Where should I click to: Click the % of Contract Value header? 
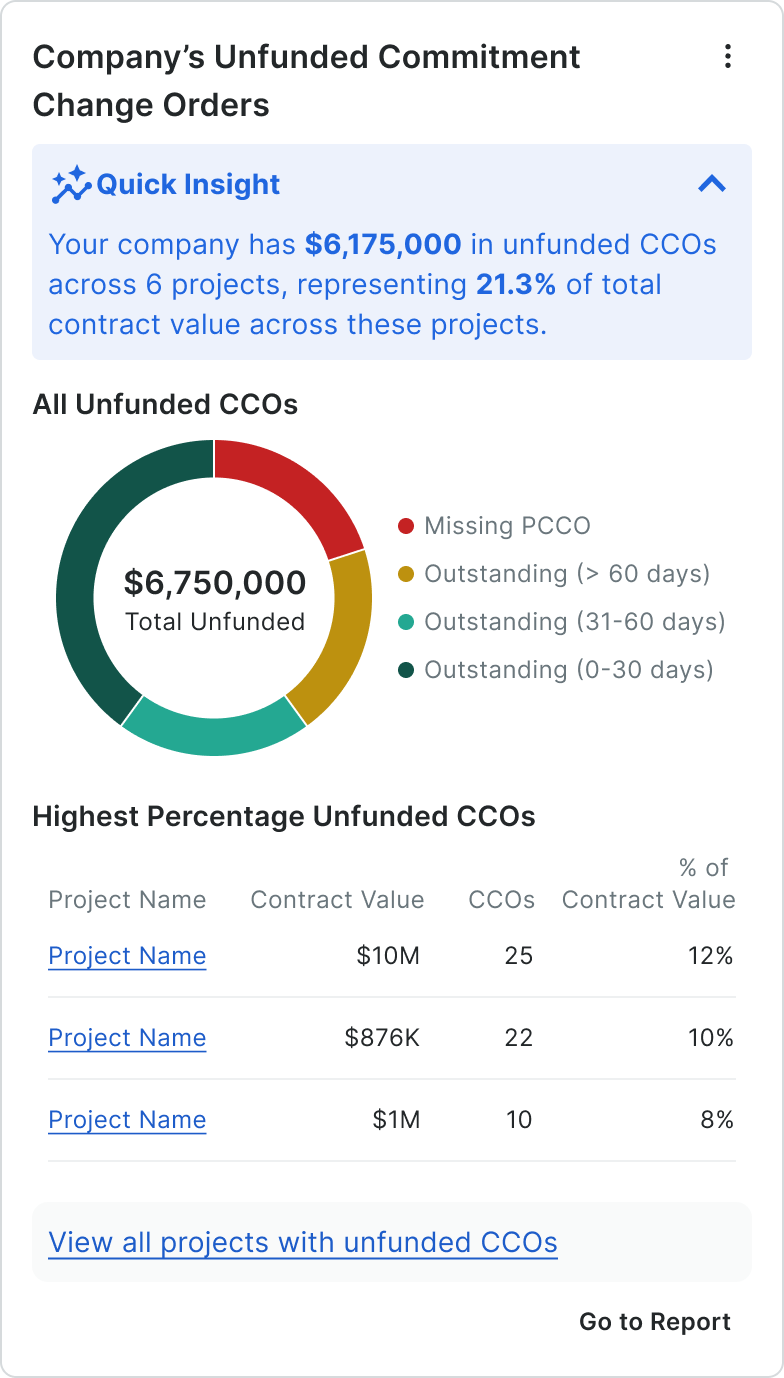(649, 885)
